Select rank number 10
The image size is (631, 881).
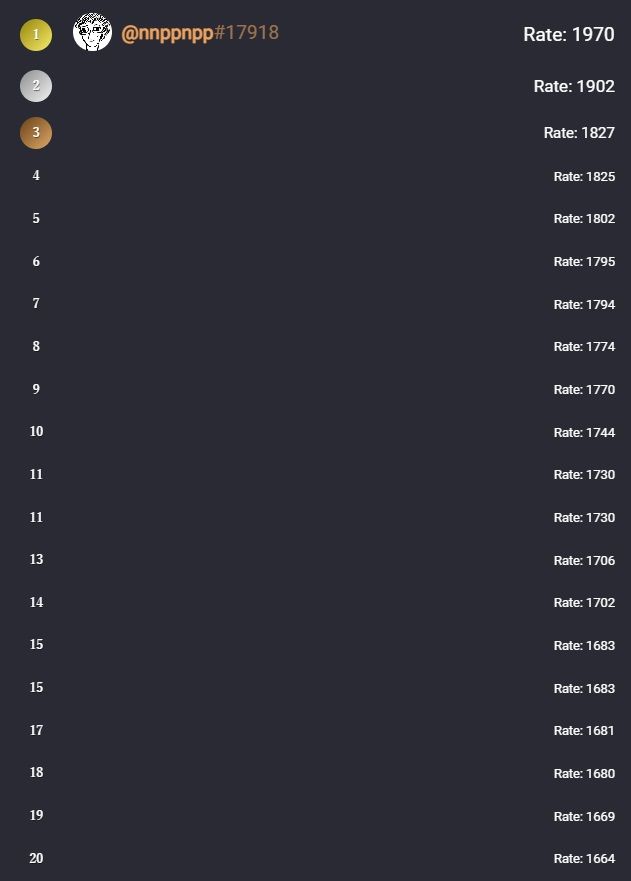pos(36,432)
